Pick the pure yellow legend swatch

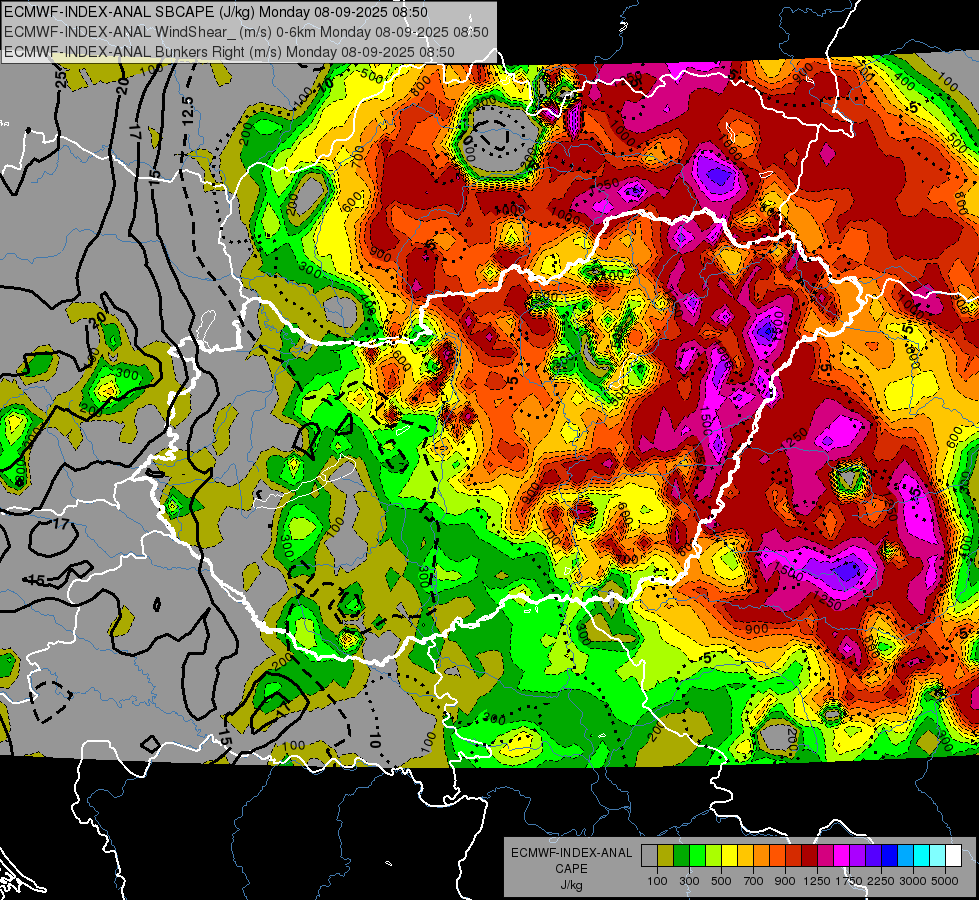(729, 856)
